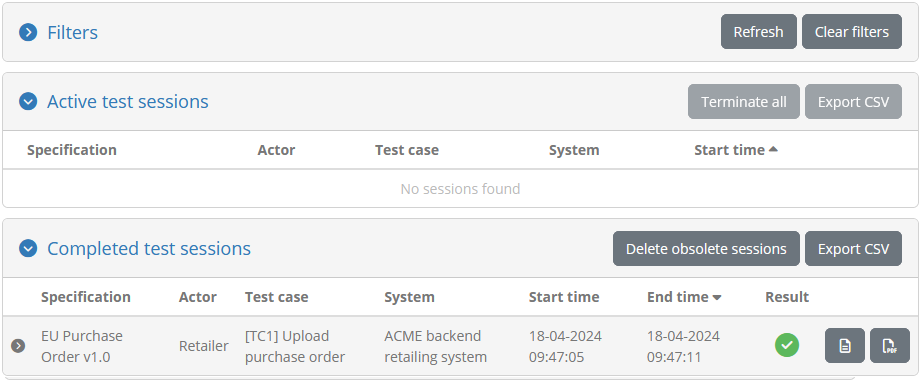Sort completed sessions by End time arrow
The image size is (921, 382).
(x=717, y=297)
